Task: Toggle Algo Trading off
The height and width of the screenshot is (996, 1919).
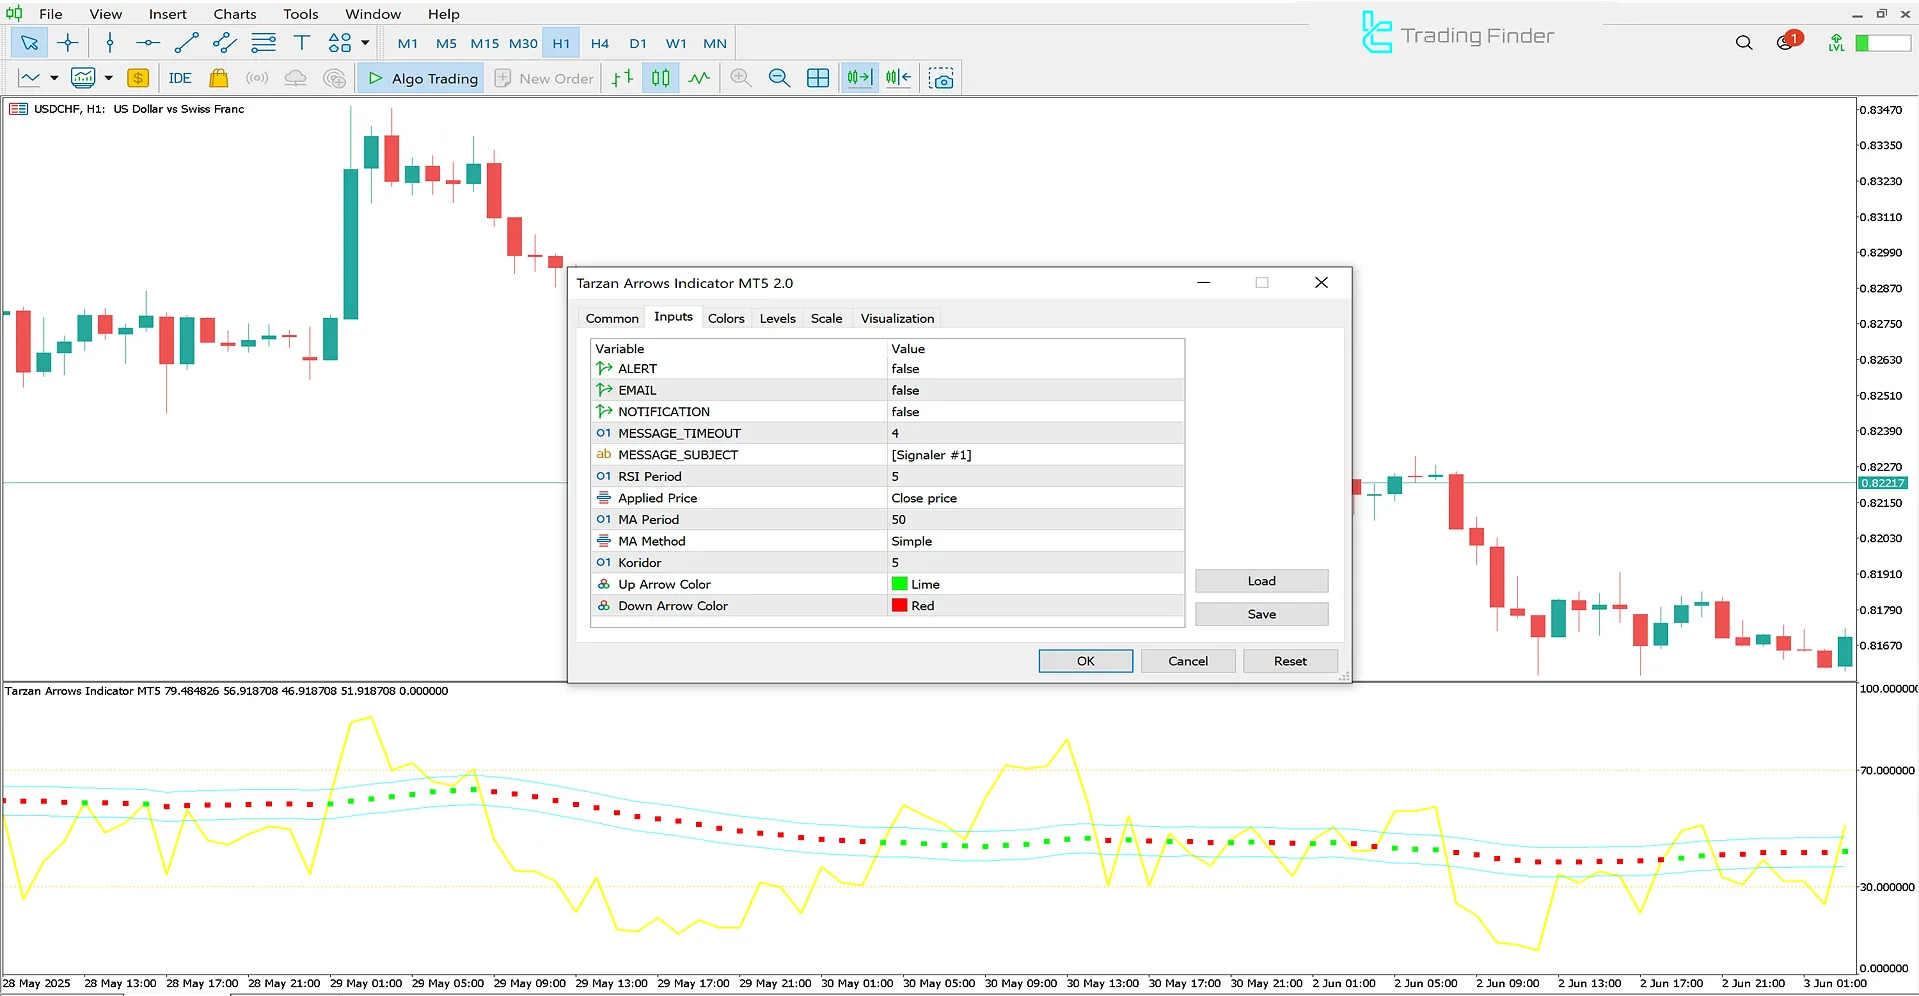Action: (420, 77)
